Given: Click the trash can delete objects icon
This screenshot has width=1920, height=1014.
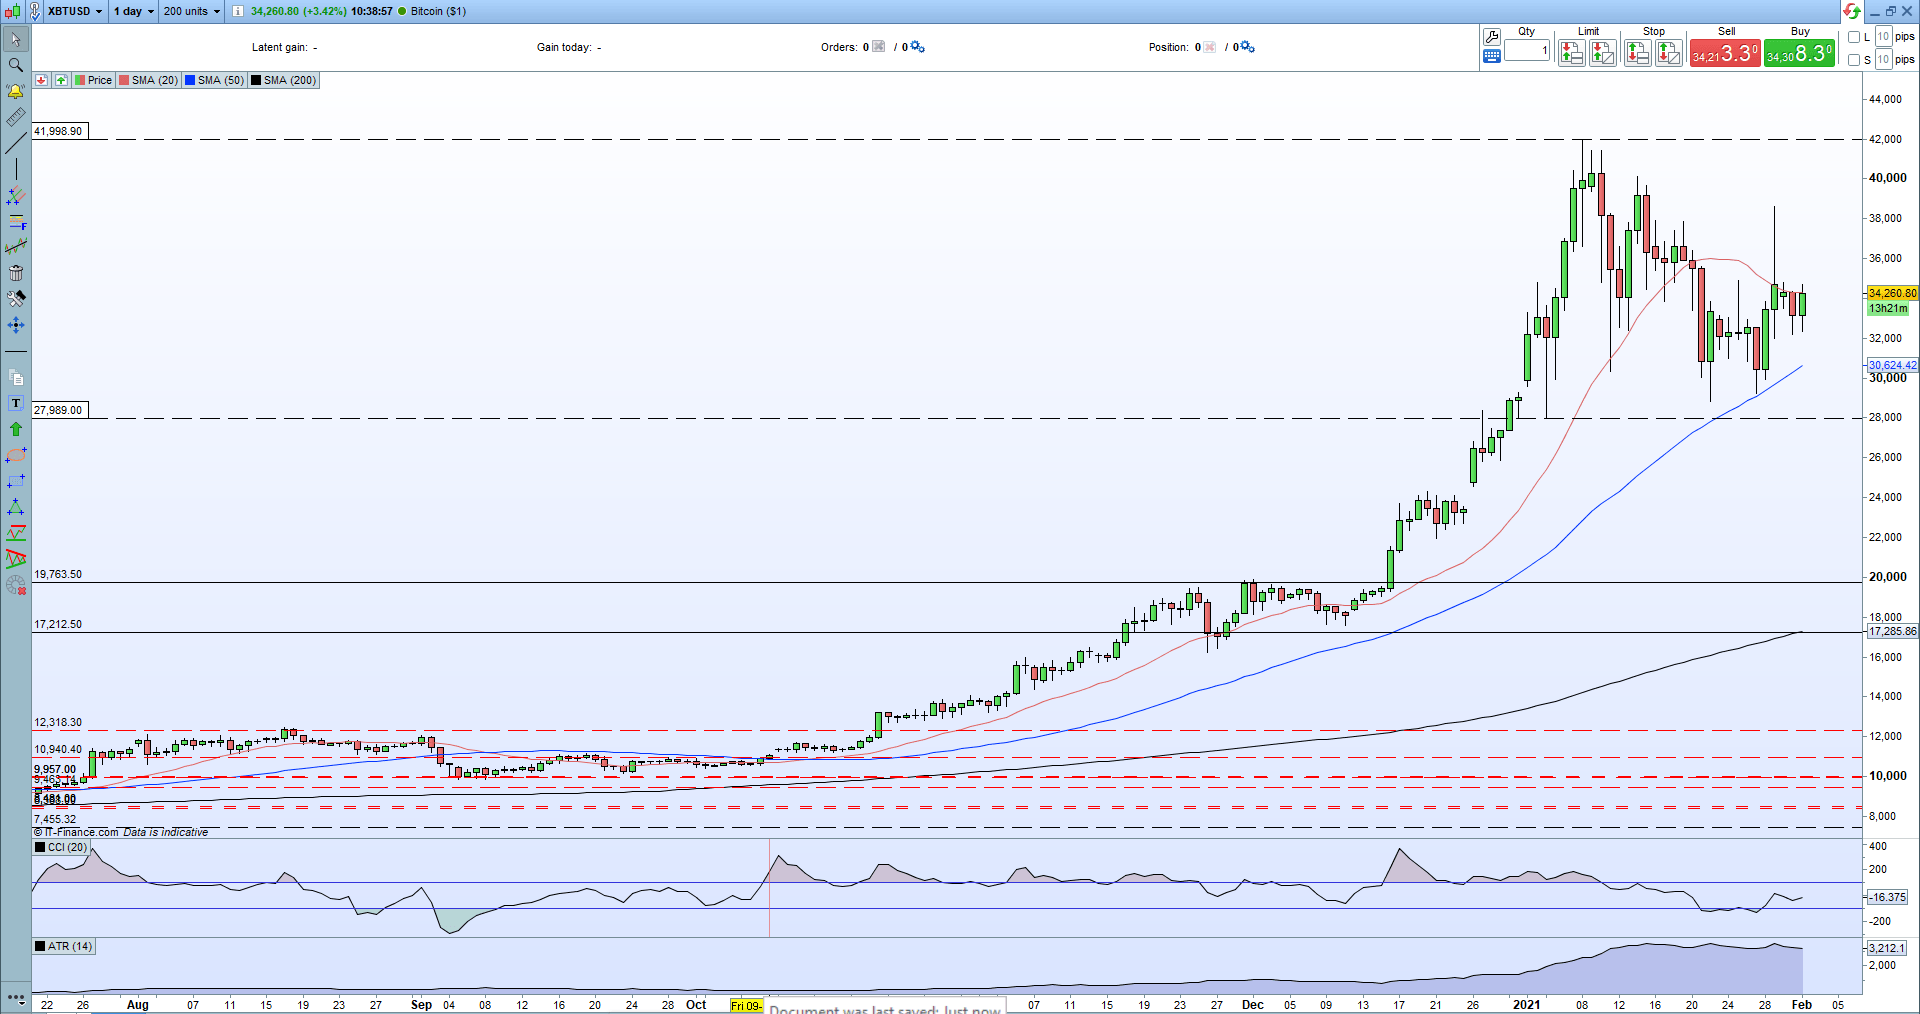Looking at the screenshot, I should pyautogui.click(x=16, y=273).
